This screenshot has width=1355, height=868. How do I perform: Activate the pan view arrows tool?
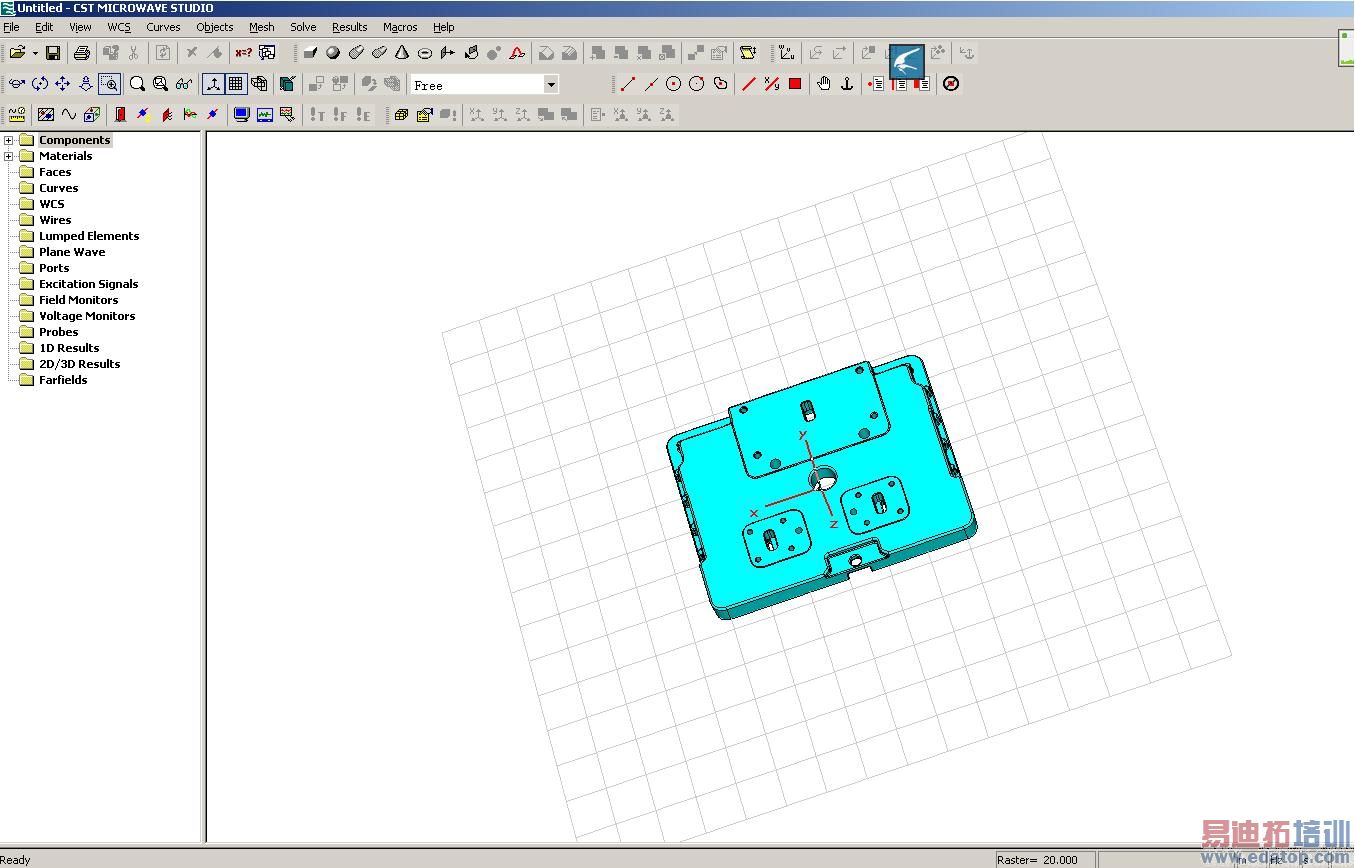click(x=63, y=84)
